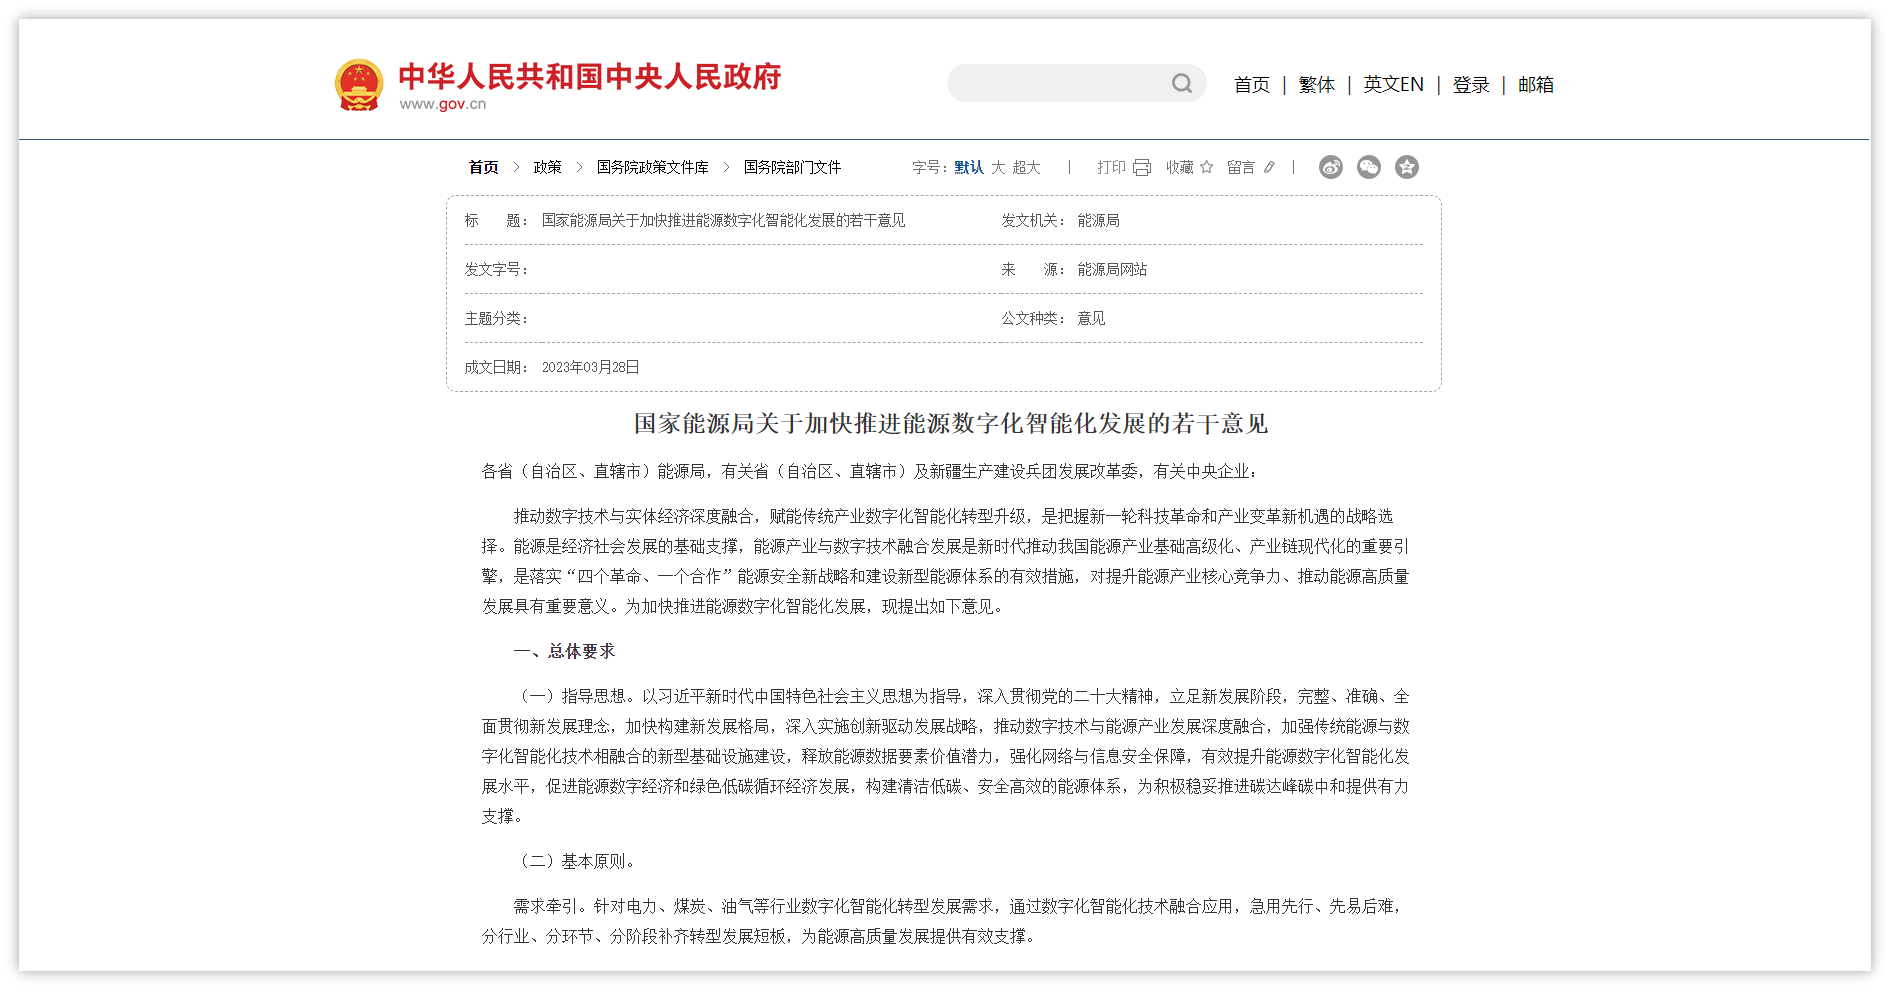Image resolution: width=1892 pixels, height=990 pixels.
Task: Click the circular star share icon
Action: (1408, 167)
